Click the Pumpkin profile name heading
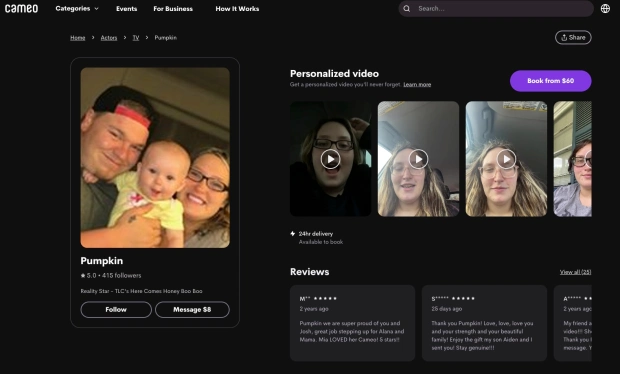Image resolution: width=620 pixels, height=374 pixels. 102,261
